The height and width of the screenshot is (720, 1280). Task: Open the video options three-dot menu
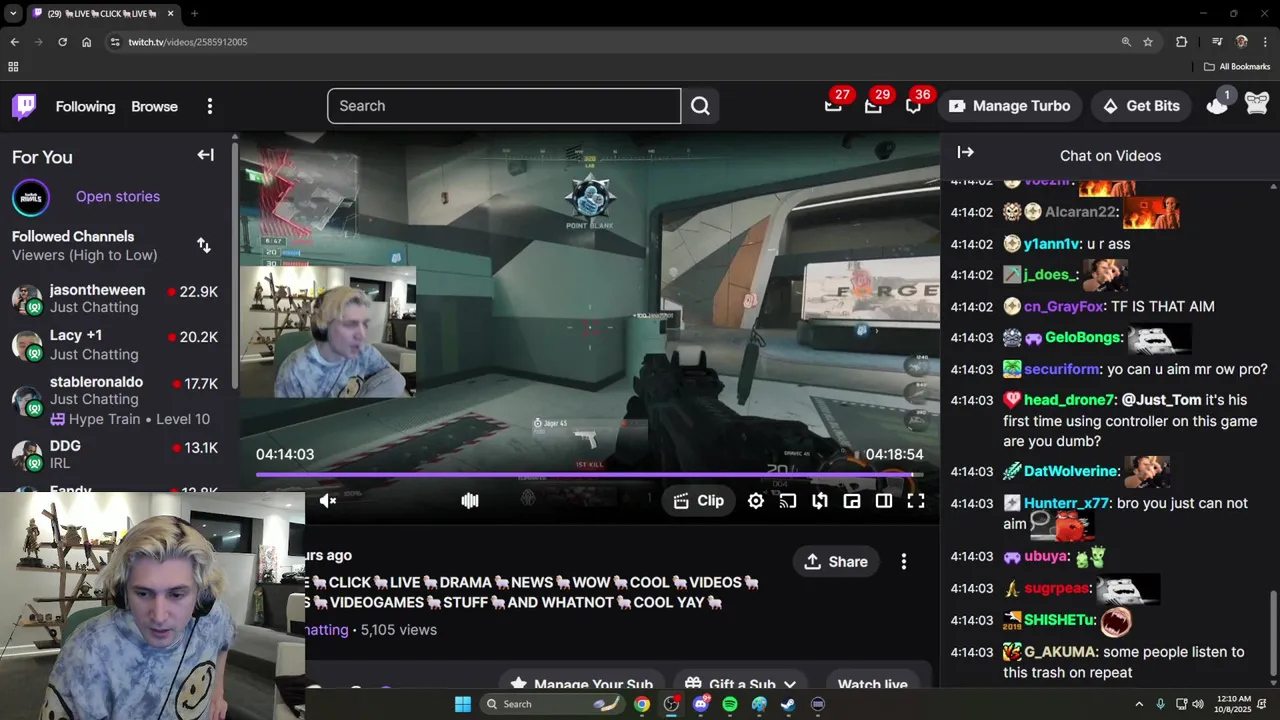click(x=904, y=562)
